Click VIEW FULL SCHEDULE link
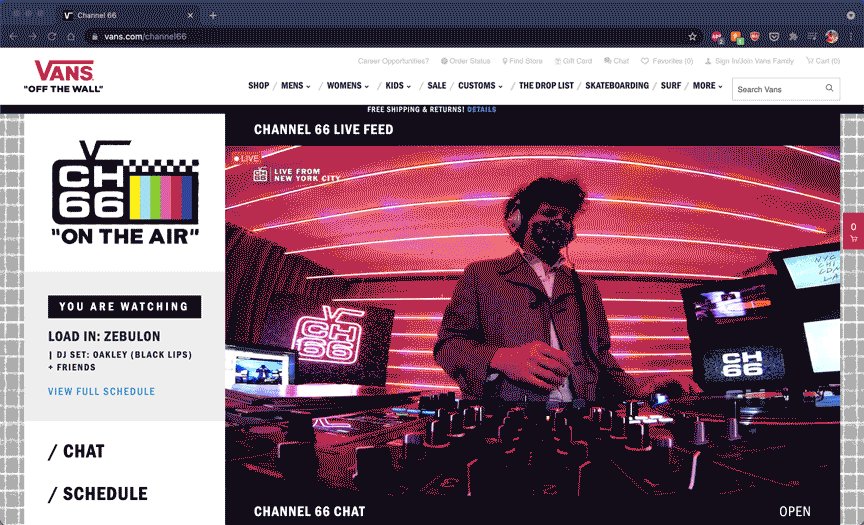 tap(101, 392)
